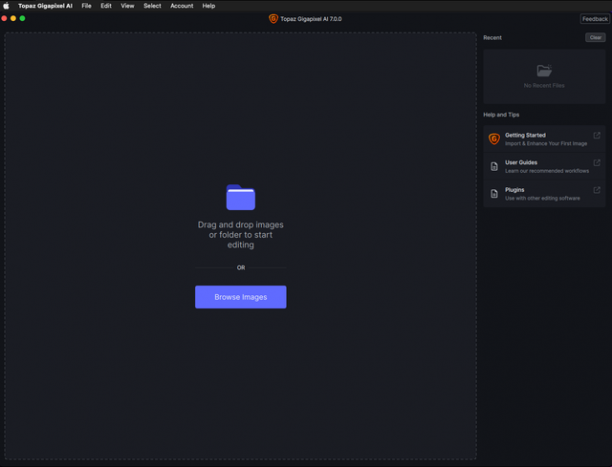
Task: Open the File menu
Action: point(86,6)
